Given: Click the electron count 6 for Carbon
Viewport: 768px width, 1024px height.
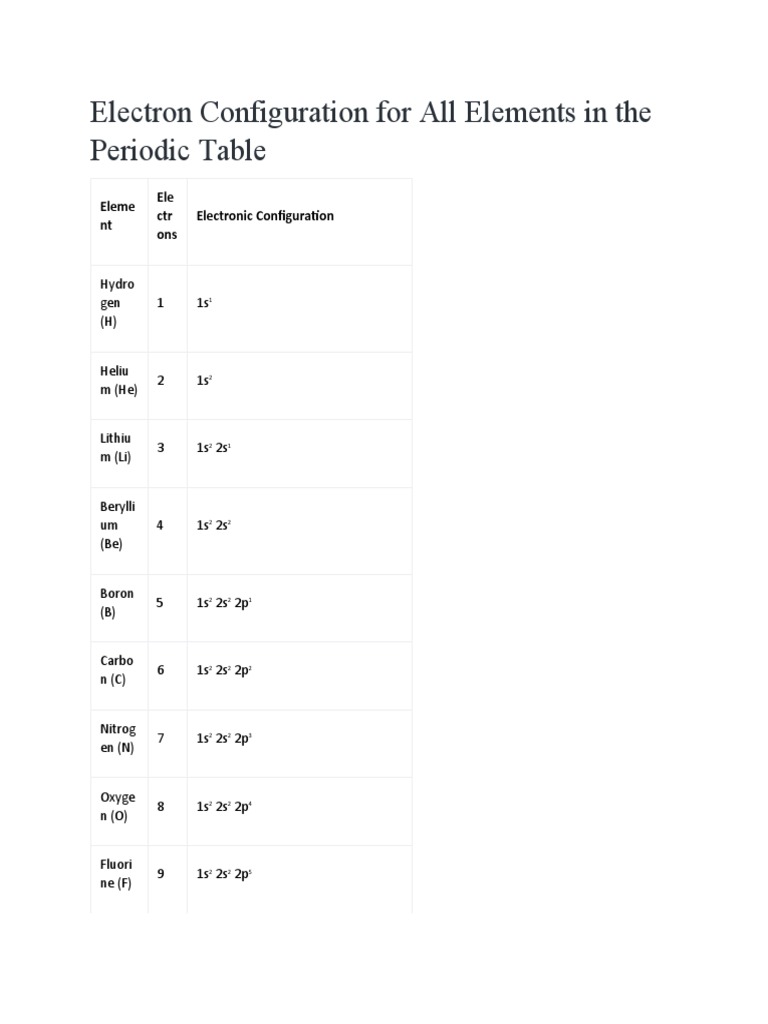Looking at the screenshot, I should pyautogui.click(x=160, y=671).
